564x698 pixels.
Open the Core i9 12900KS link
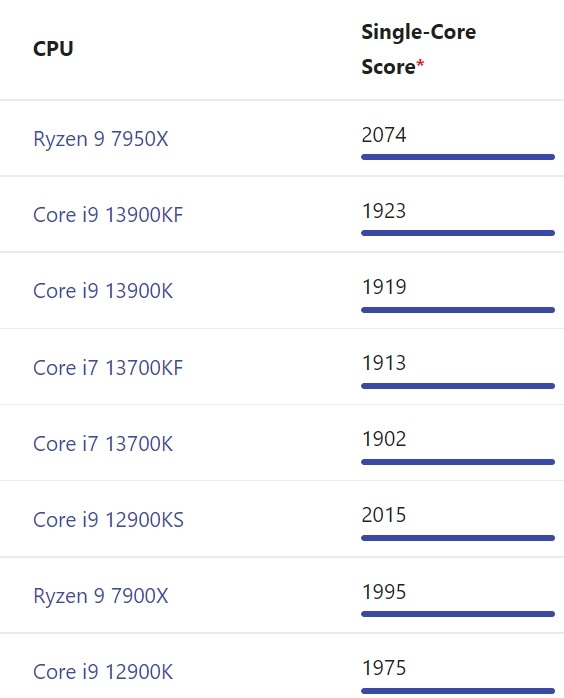point(108,520)
